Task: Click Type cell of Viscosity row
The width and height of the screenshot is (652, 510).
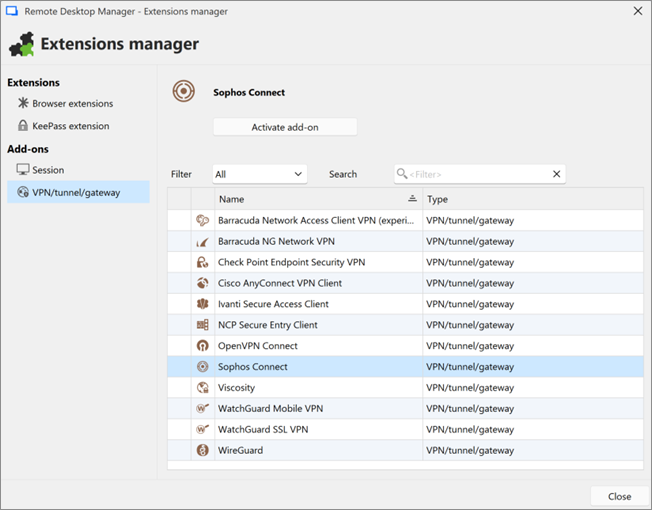Action: pyautogui.click(x=533, y=387)
